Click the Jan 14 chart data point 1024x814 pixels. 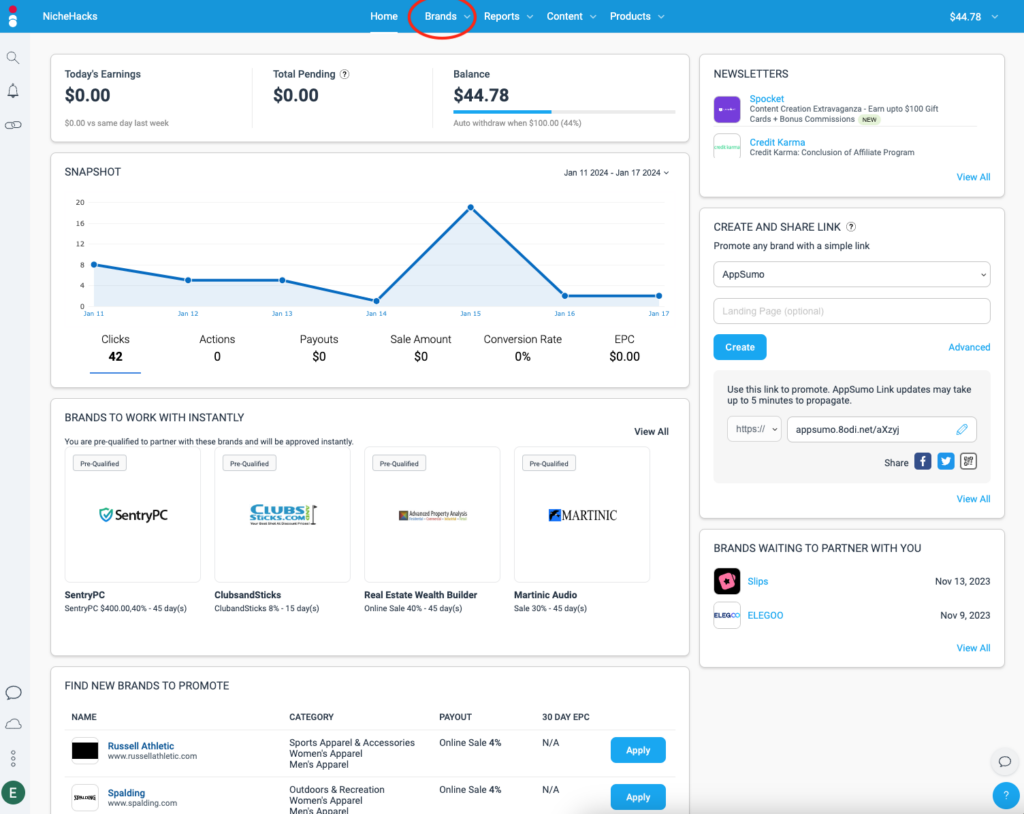tap(376, 301)
